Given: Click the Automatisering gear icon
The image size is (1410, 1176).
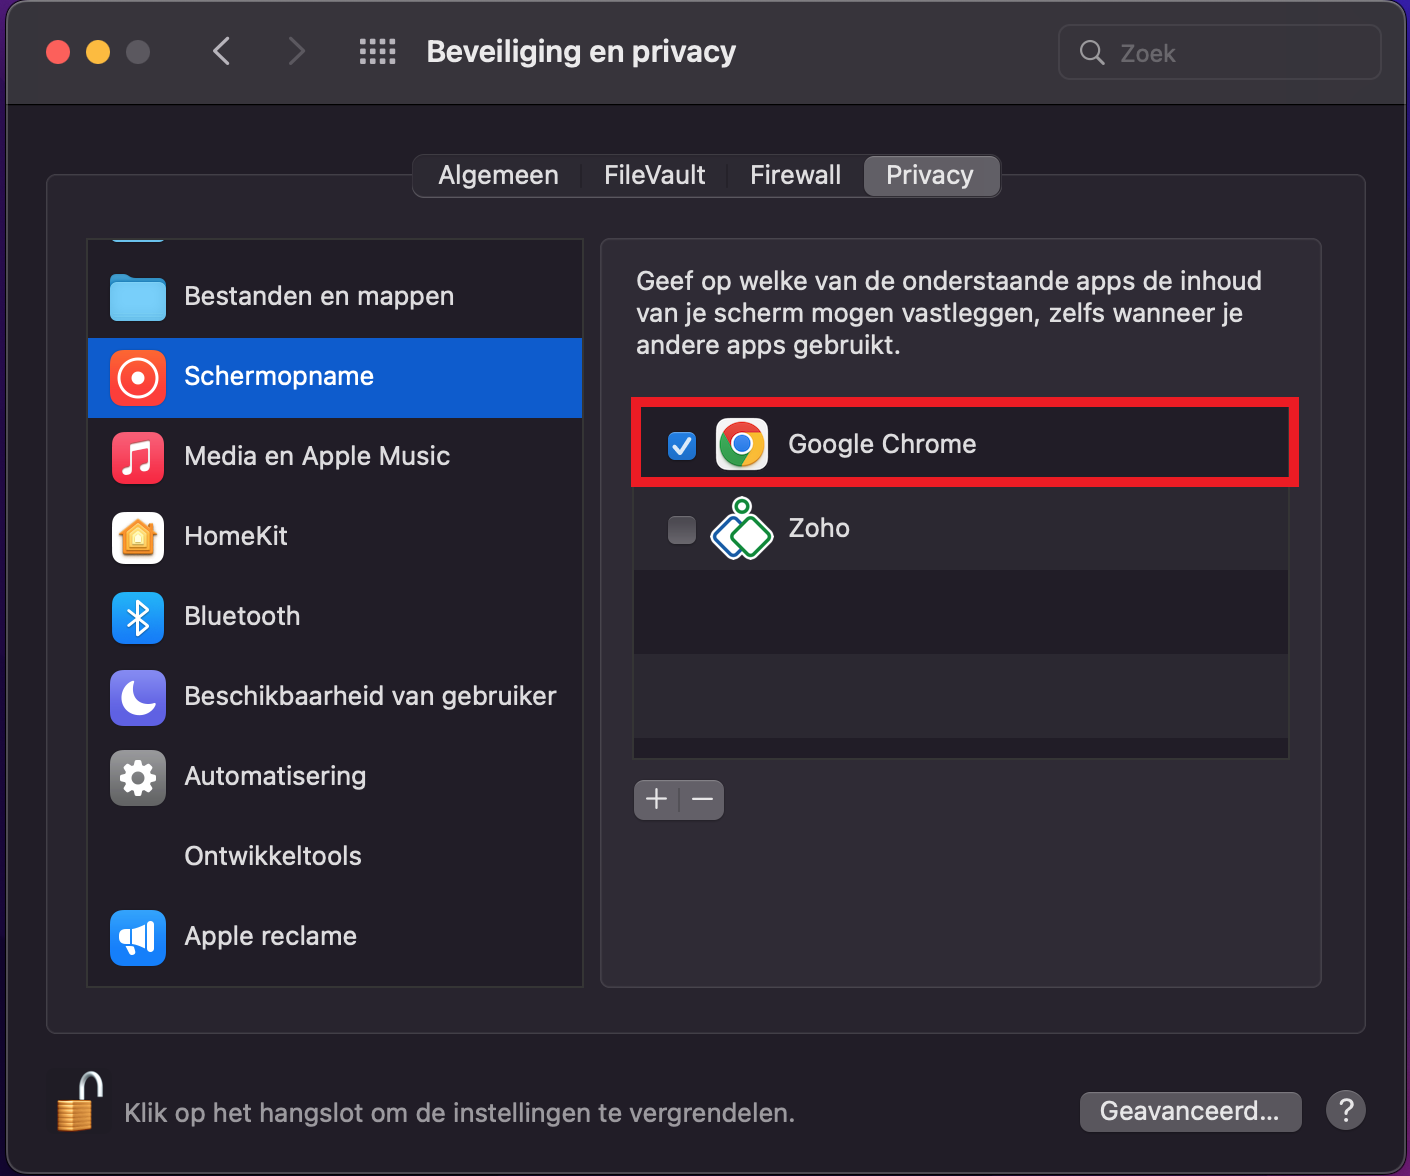Looking at the screenshot, I should (138, 778).
